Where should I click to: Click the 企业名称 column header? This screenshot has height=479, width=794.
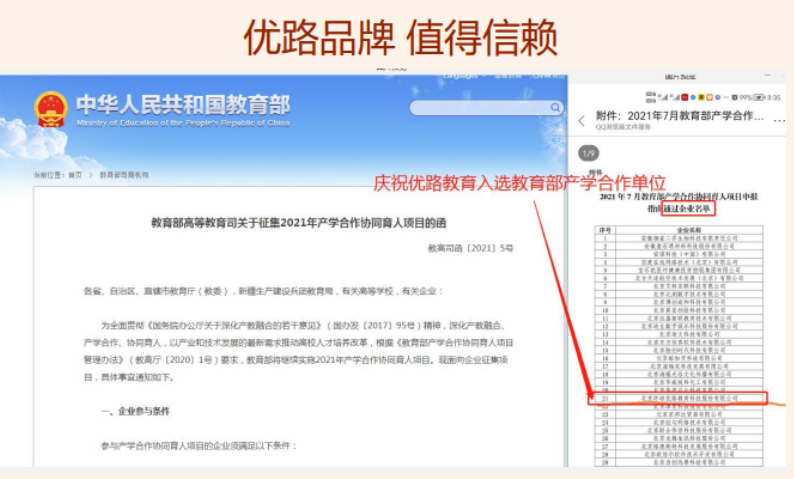689,230
